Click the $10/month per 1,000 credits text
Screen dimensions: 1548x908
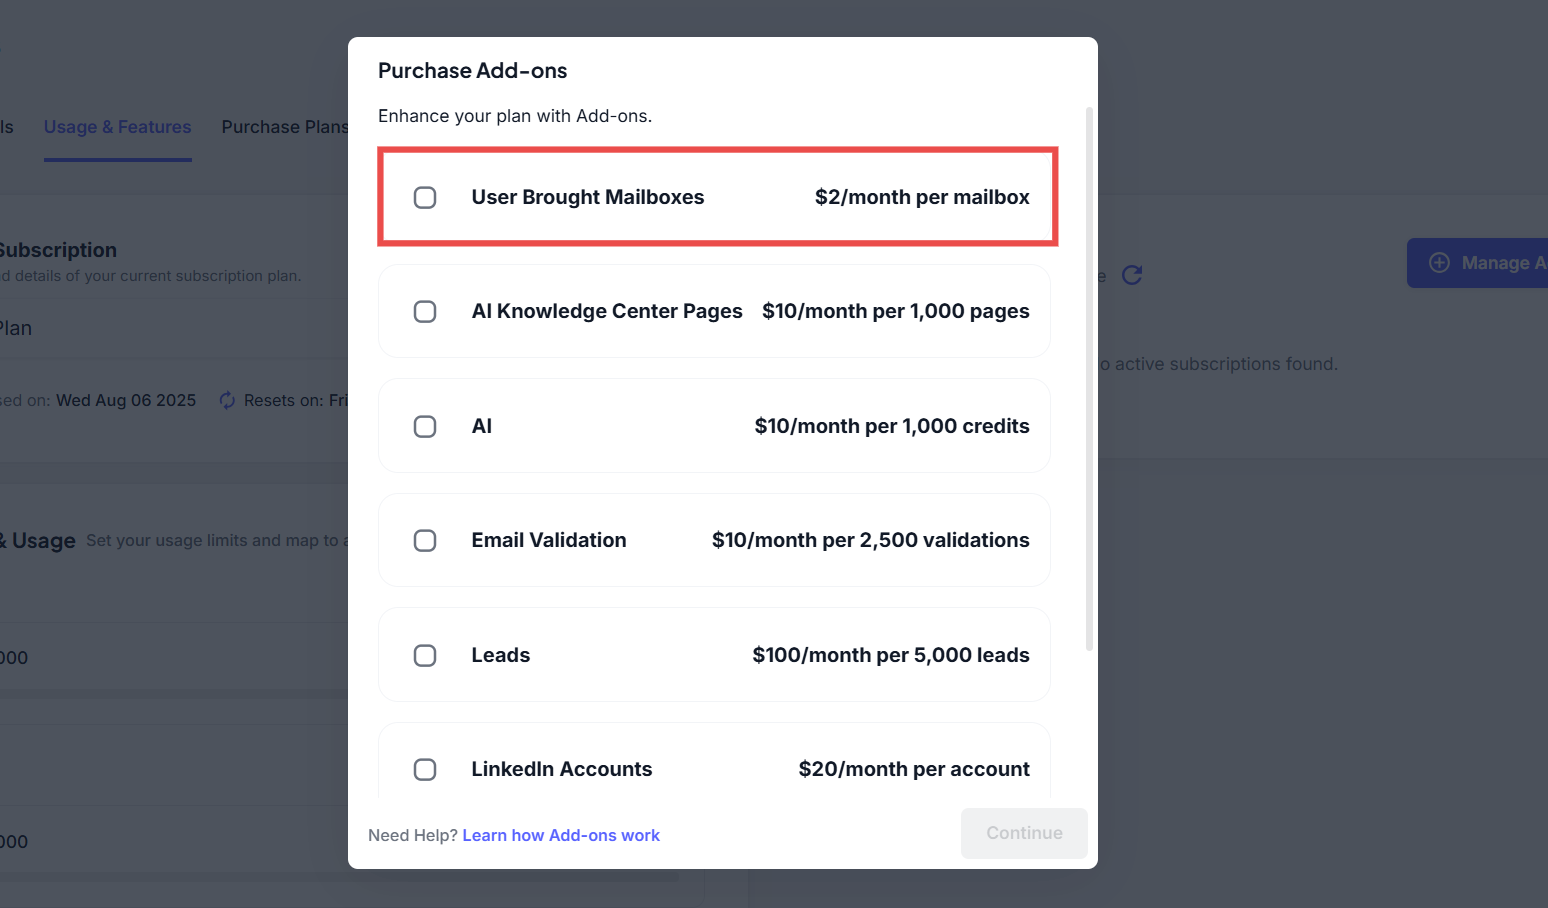pyautogui.click(x=891, y=427)
